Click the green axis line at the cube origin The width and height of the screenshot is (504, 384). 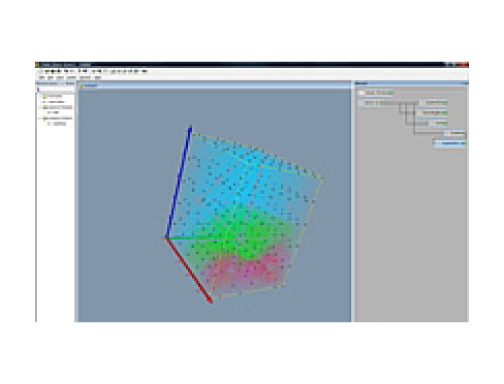coord(197,238)
